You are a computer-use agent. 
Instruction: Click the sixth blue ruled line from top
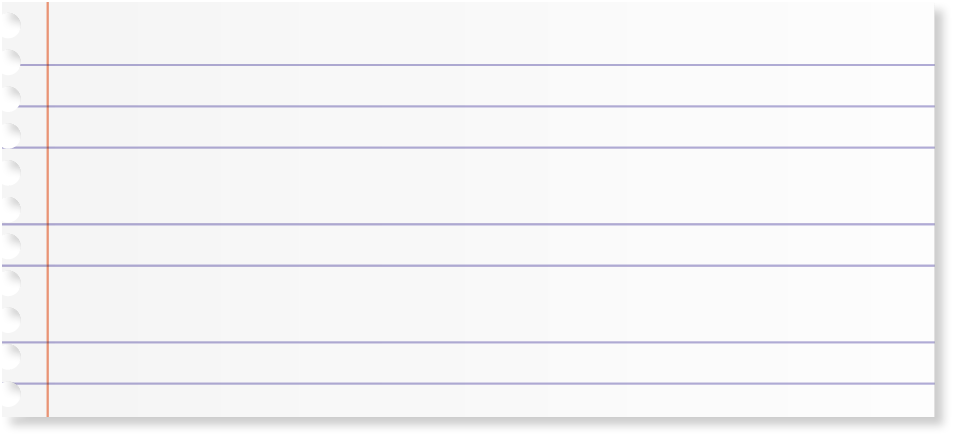[x=480, y=342]
